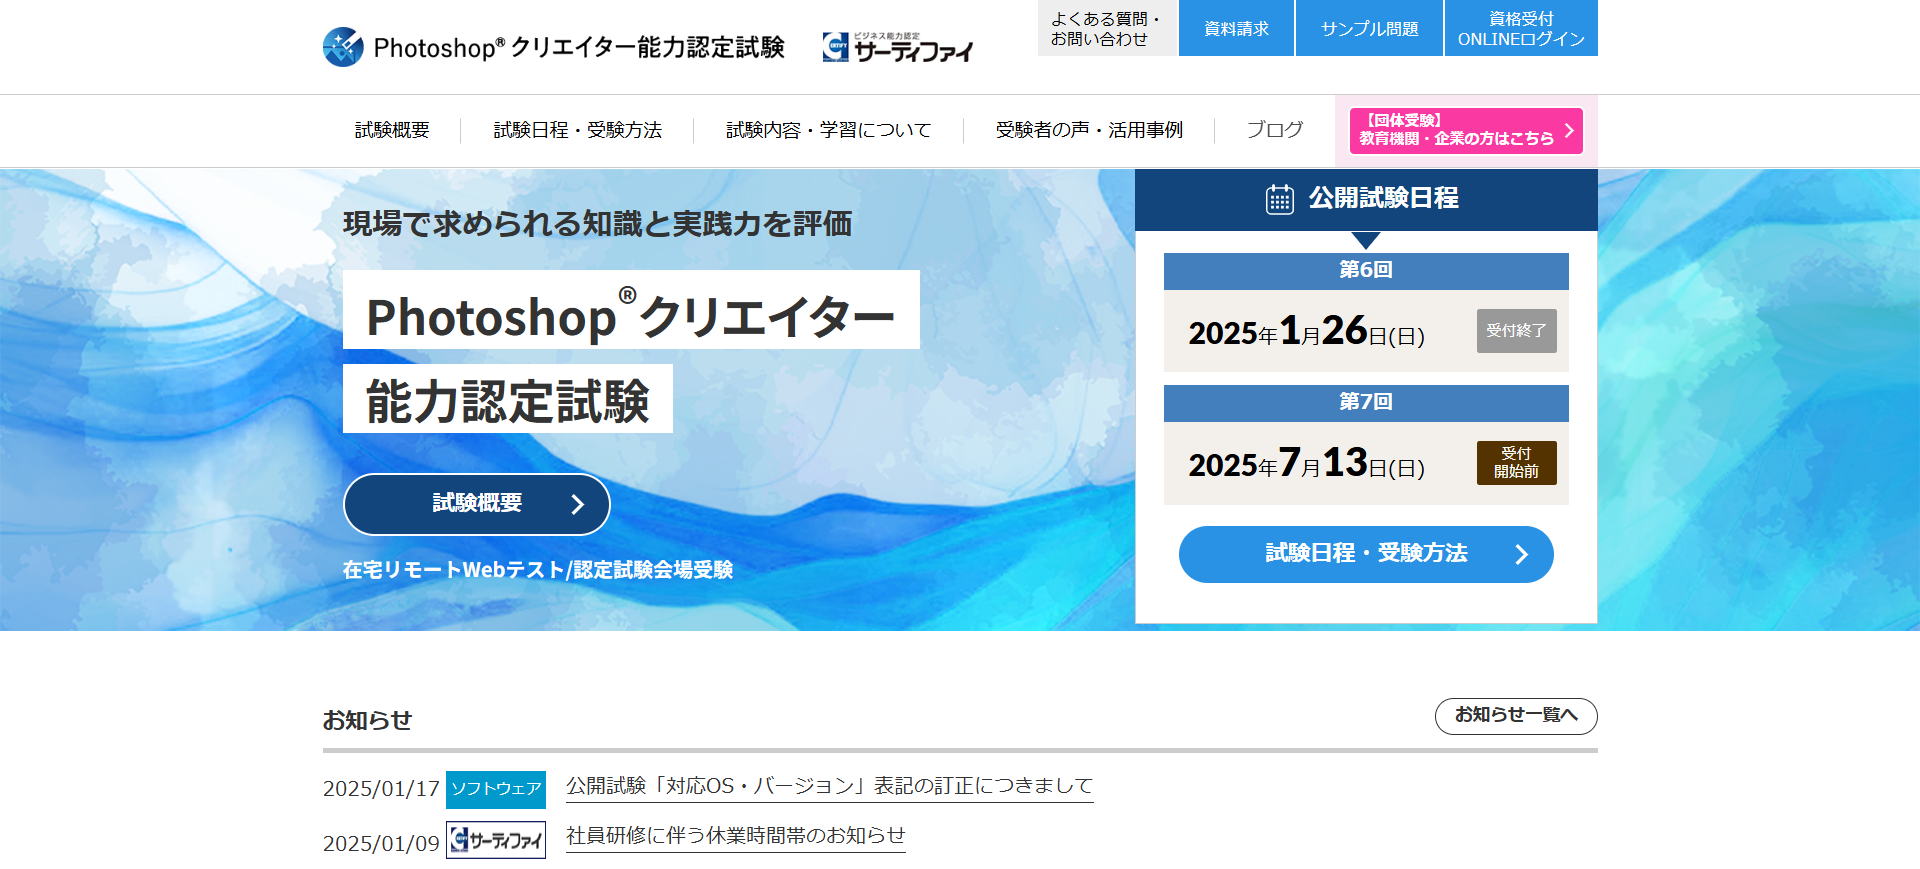
Task: Open サンプル問題 button
Action: [1369, 28]
